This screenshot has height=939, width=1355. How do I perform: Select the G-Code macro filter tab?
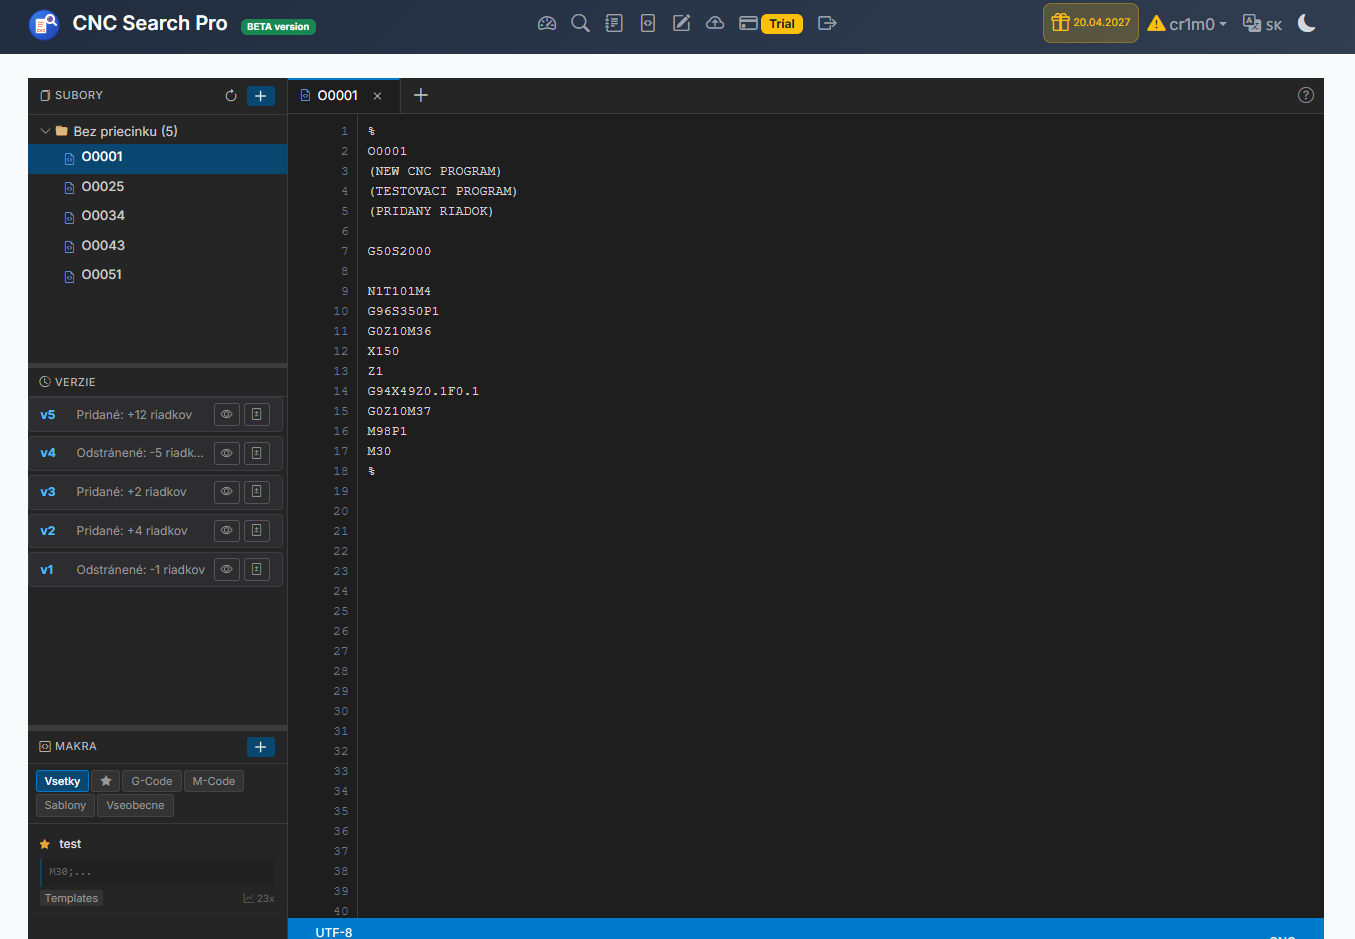coord(152,781)
